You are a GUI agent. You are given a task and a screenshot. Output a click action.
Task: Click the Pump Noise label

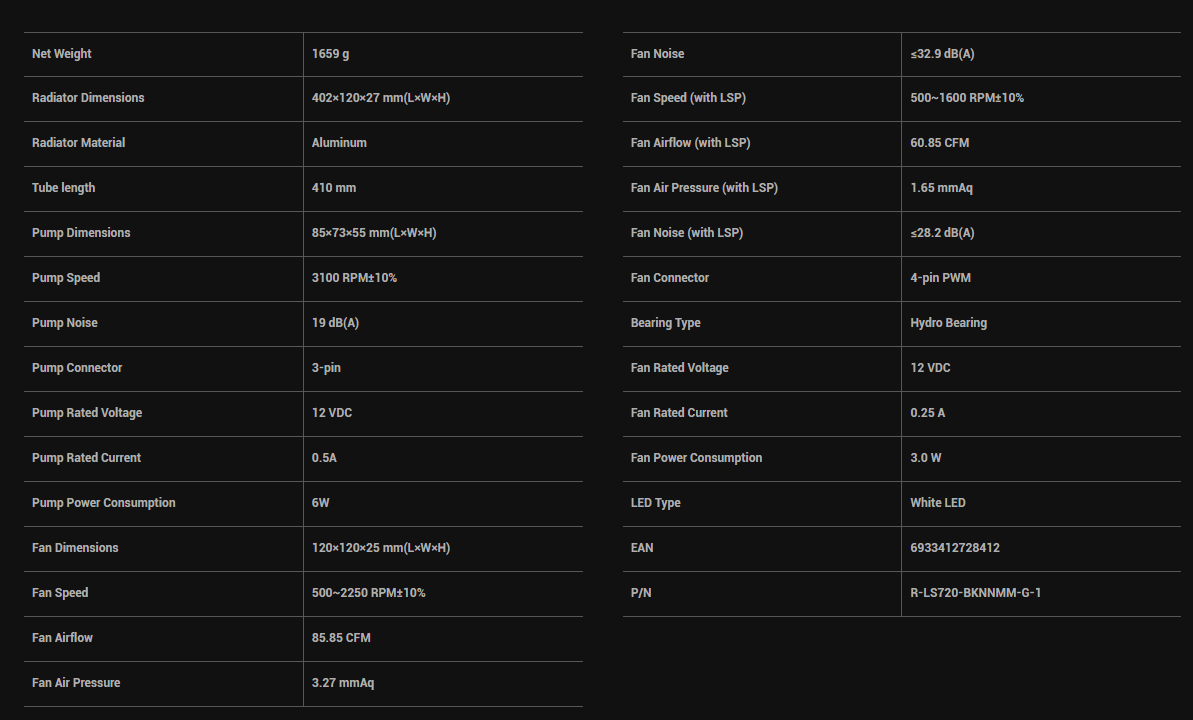point(65,323)
